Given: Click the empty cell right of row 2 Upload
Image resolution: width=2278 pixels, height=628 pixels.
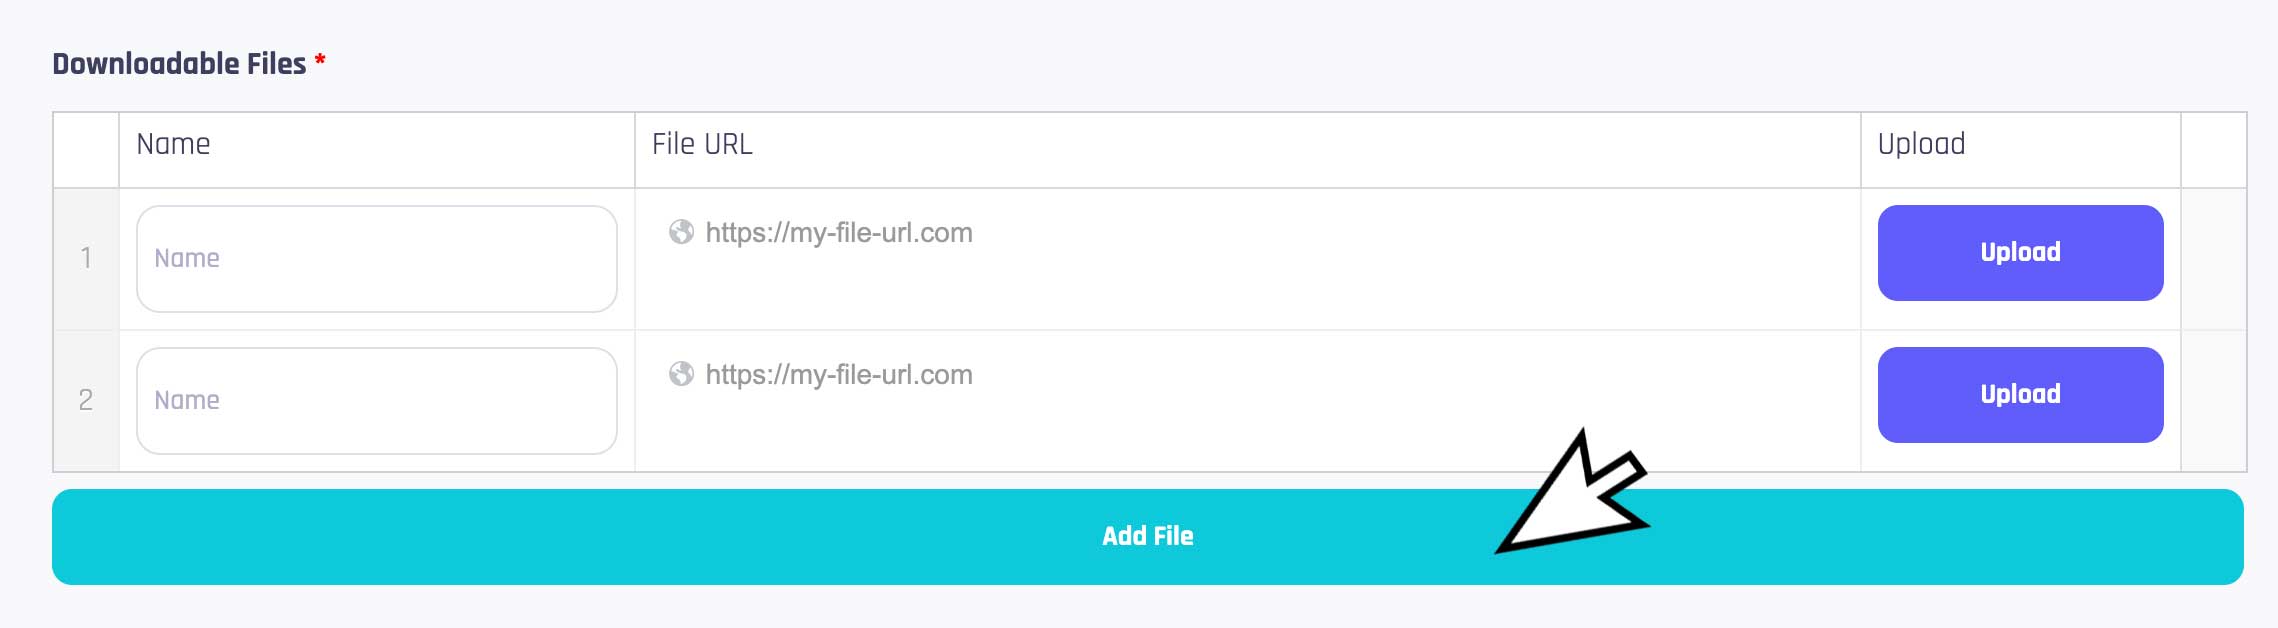Looking at the screenshot, I should [x=2213, y=401].
